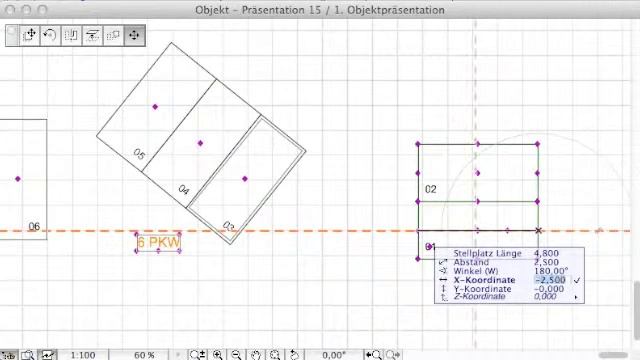The width and height of the screenshot is (640, 360).
Task: Open the 0,00° orientation field
Action: [x=334, y=355]
